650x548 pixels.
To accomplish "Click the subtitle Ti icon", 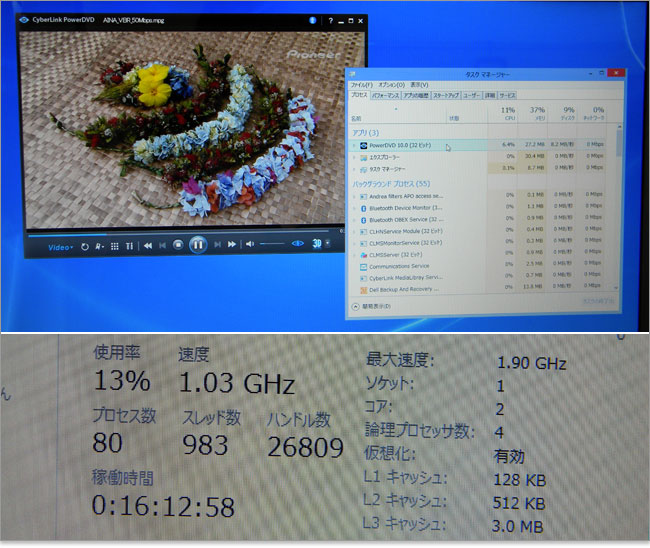I will pos(129,246).
